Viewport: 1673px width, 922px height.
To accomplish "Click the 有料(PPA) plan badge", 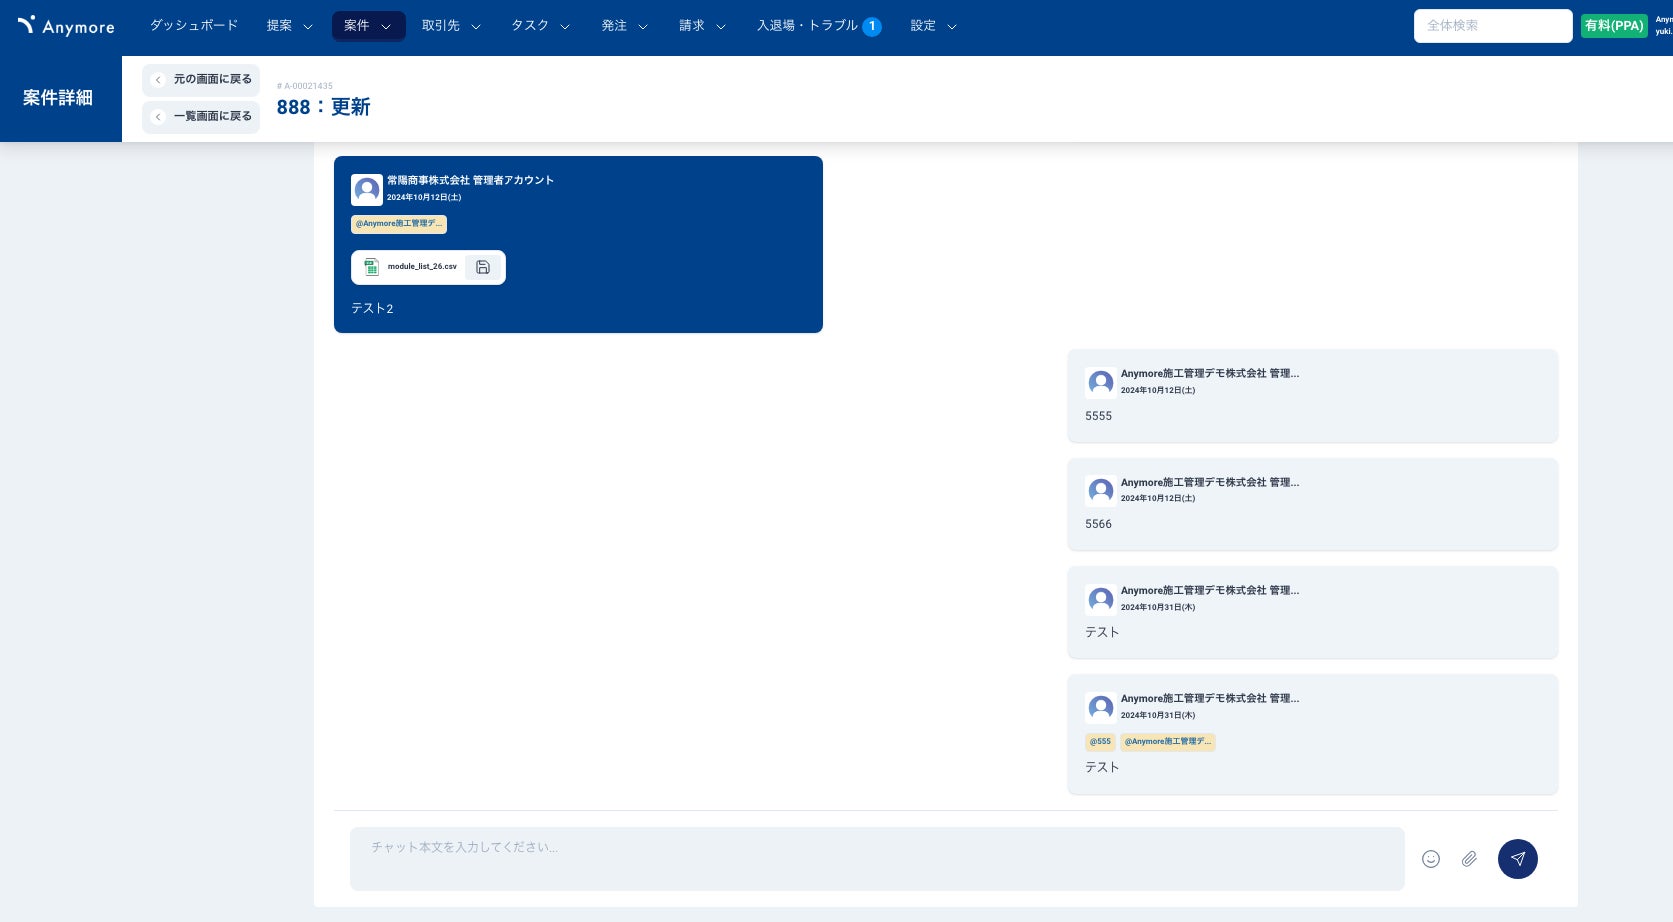I will click(x=1614, y=26).
